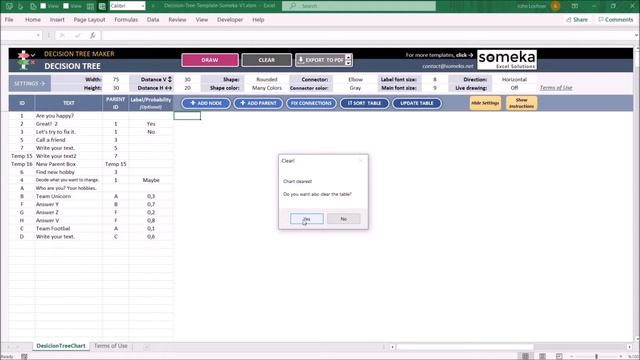Screen dimensions: 640x360
Task: Select the Connector value Elbow
Action: [355, 80]
